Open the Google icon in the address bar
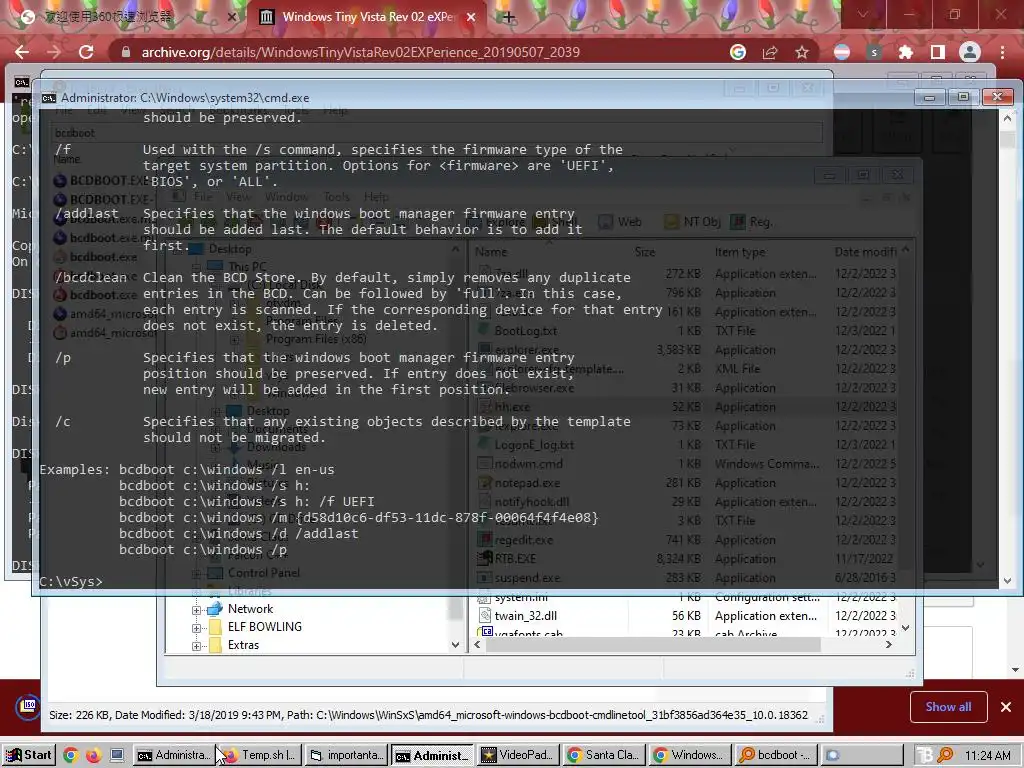Screen dimensions: 1024x768 tap(738, 52)
